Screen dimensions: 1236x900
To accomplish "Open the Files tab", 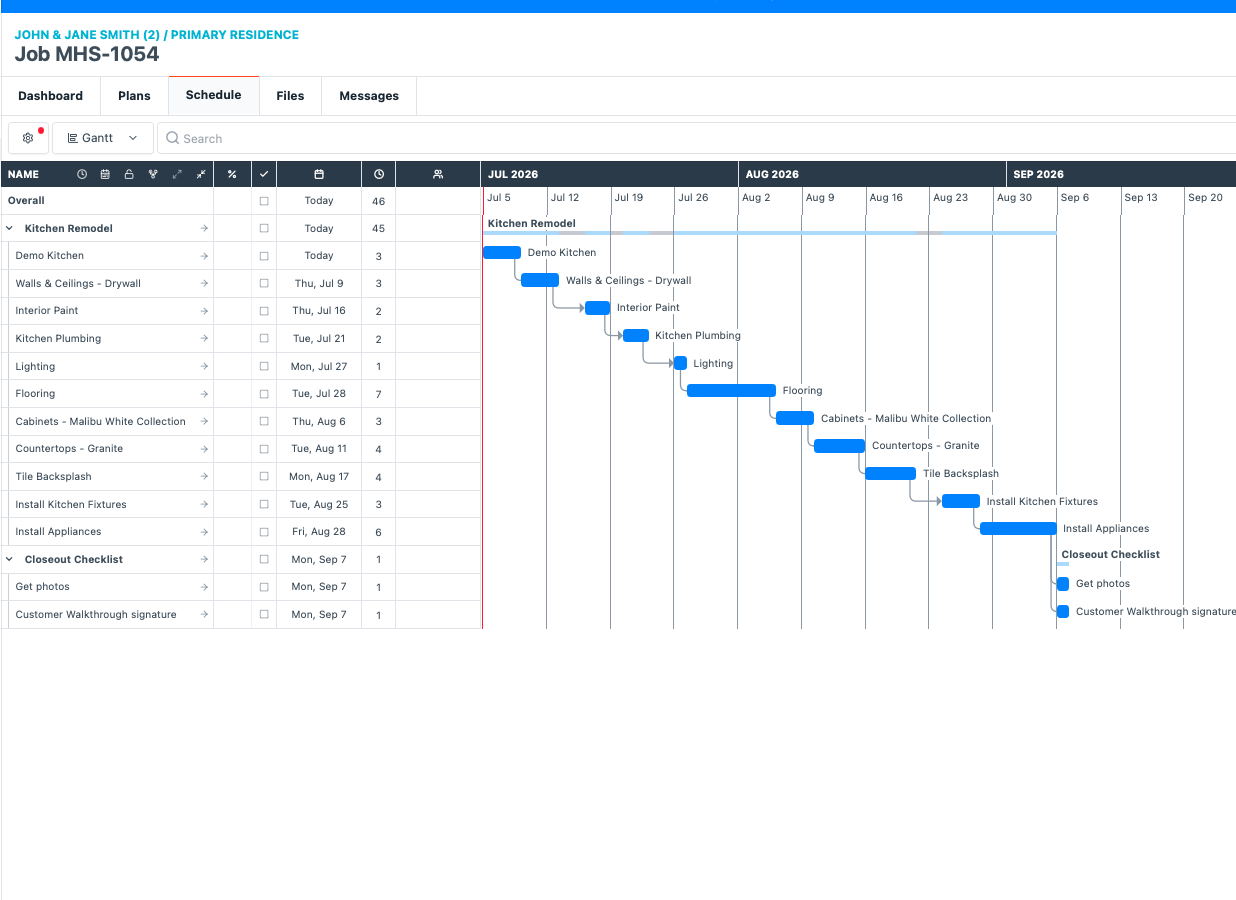I will 290,96.
